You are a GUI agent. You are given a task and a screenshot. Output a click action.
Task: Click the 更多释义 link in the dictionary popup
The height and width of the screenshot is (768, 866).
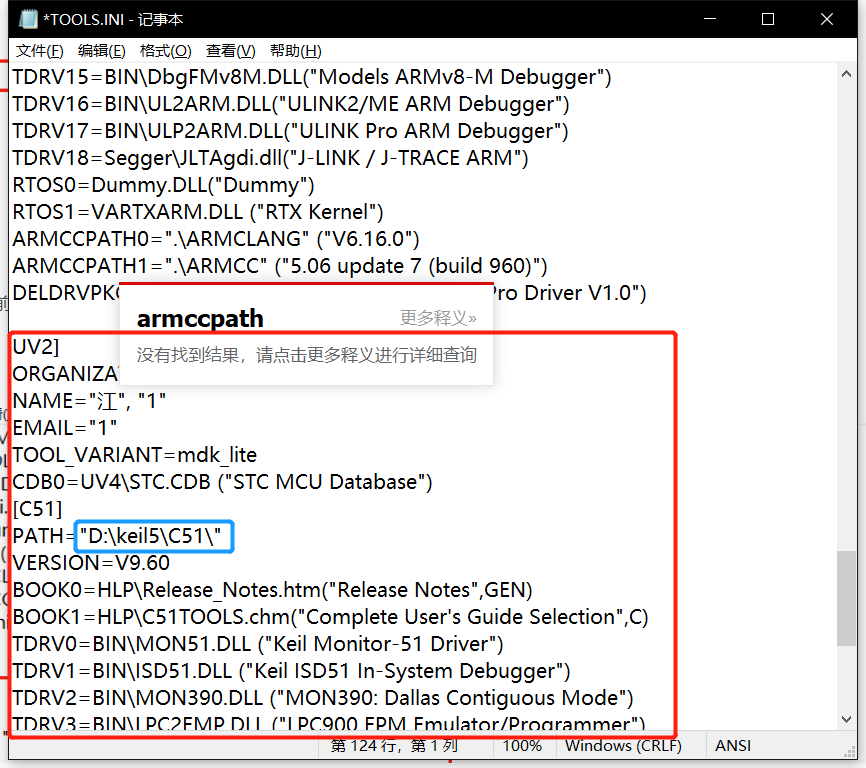(440, 318)
